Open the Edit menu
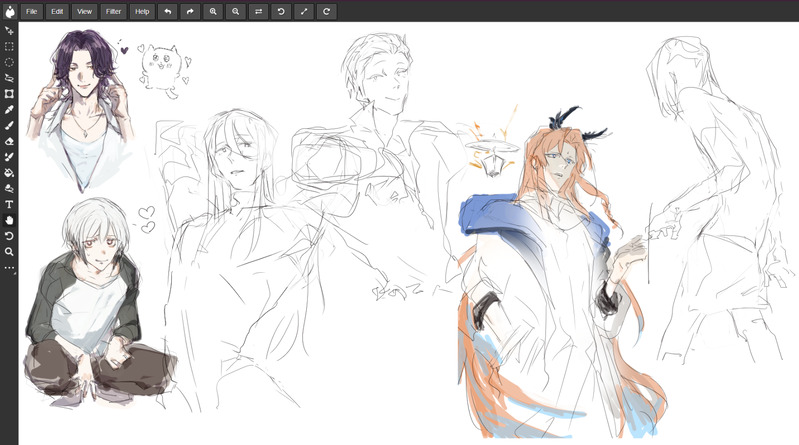The height and width of the screenshot is (445, 799). click(57, 11)
